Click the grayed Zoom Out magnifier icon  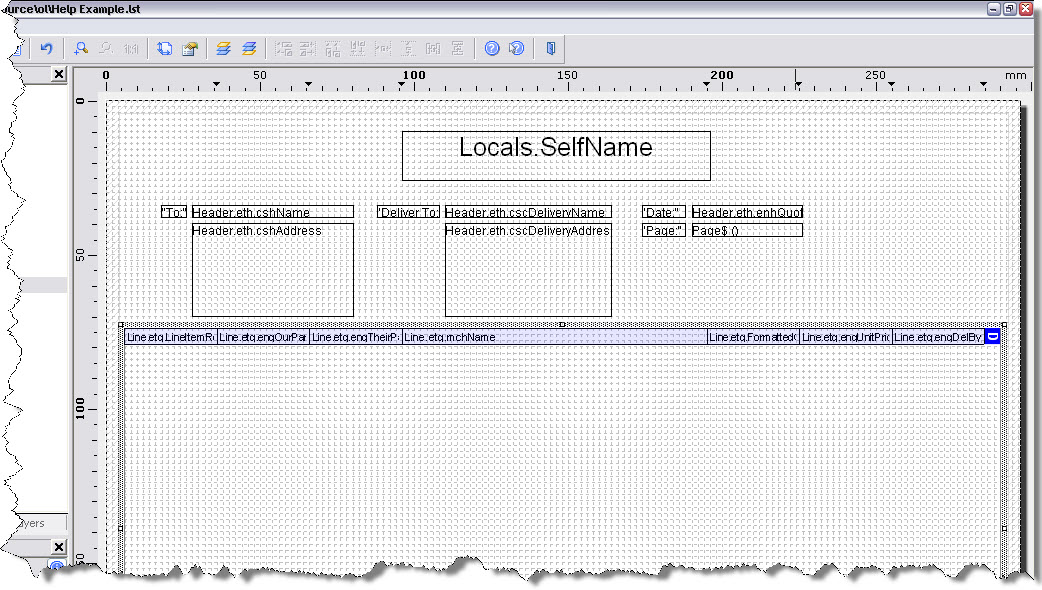point(106,49)
